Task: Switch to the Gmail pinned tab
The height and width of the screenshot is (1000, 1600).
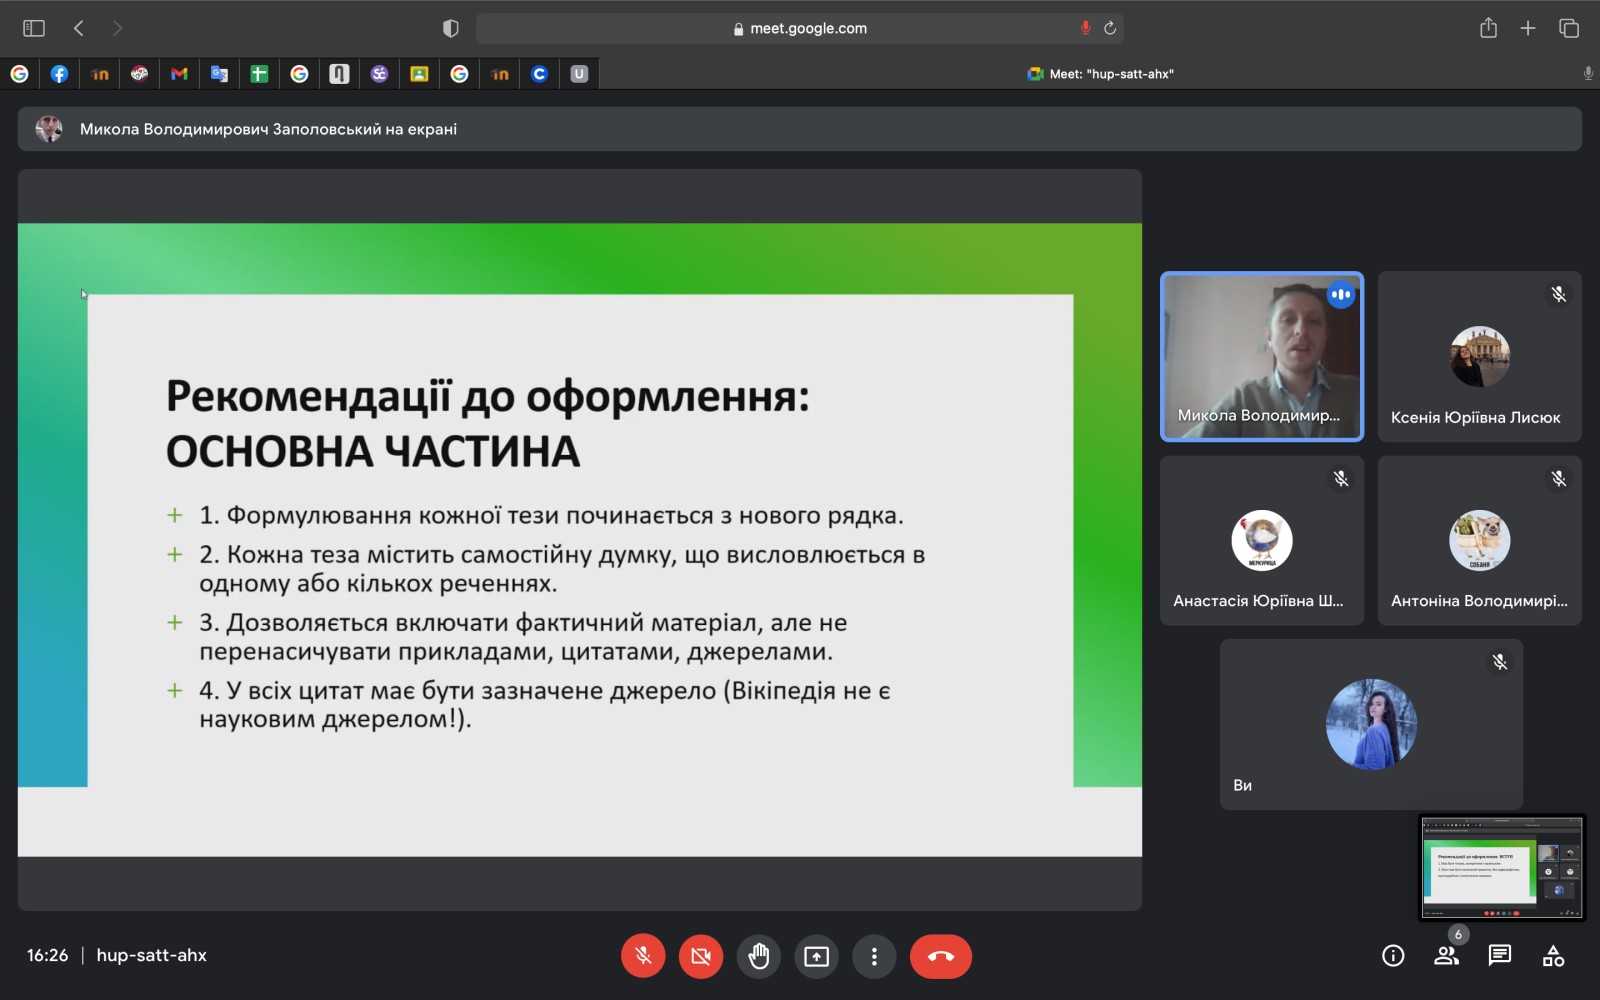Action: coord(179,74)
